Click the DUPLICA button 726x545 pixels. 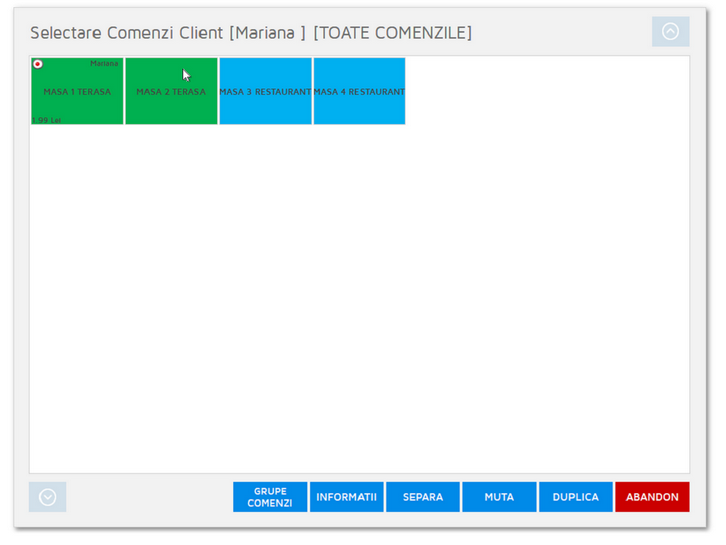tap(576, 497)
